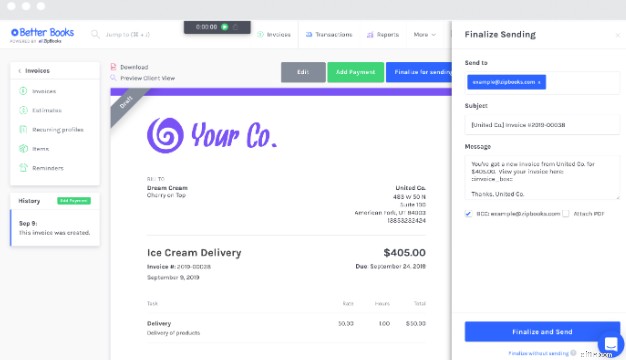Click the Finalize without sending help icon
626x360 pixels.
tap(573, 353)
